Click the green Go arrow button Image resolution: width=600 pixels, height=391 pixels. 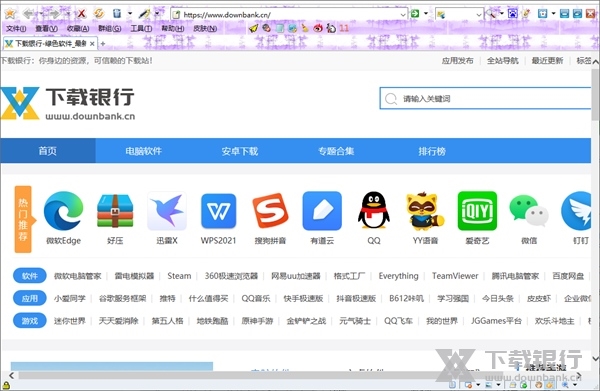(x=415, y=14)
